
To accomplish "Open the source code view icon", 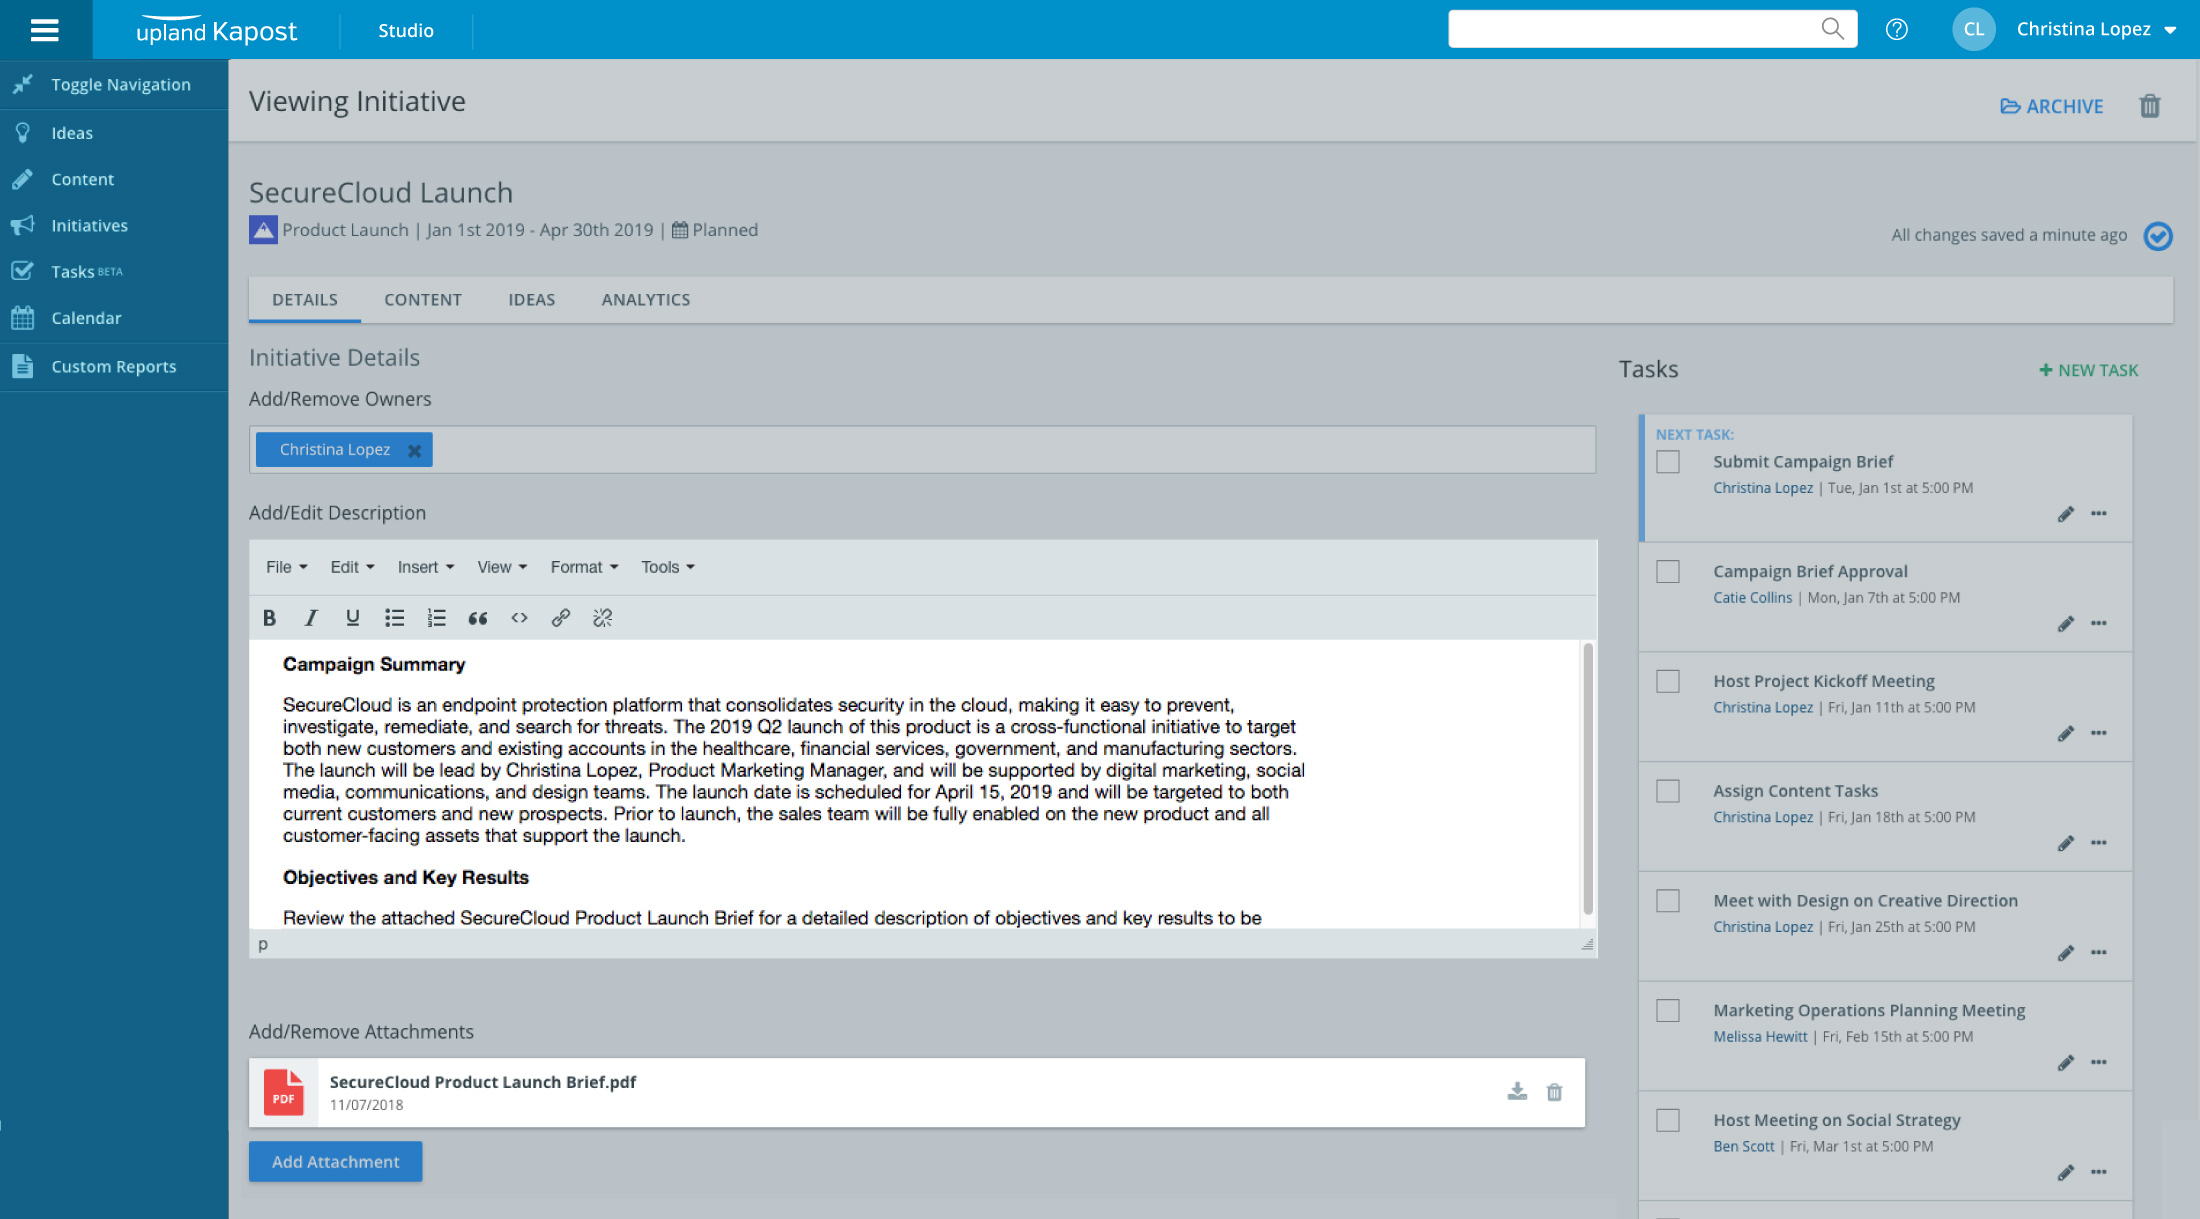I will [x=519, y=618].
